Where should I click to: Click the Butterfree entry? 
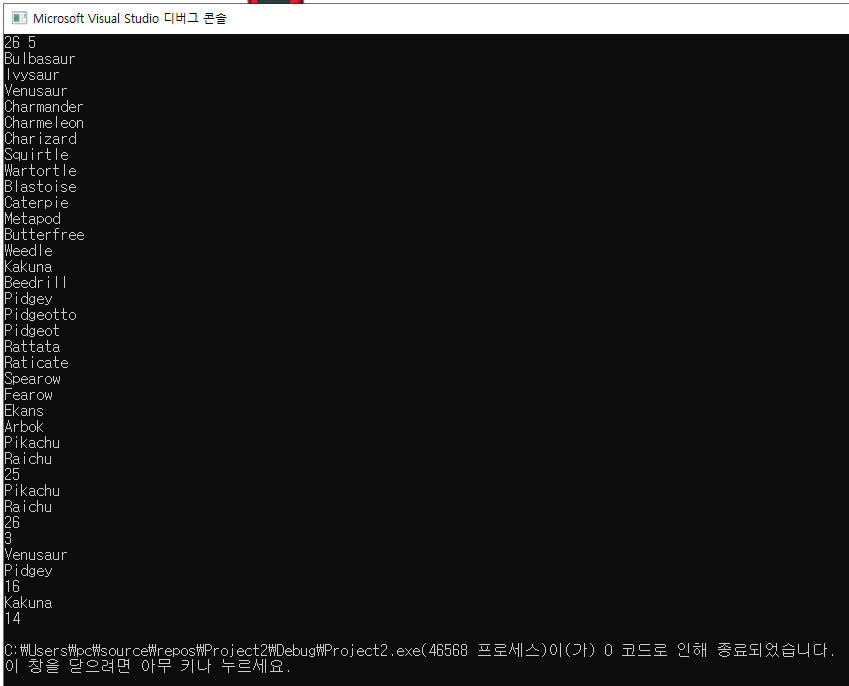click(44, 234)
